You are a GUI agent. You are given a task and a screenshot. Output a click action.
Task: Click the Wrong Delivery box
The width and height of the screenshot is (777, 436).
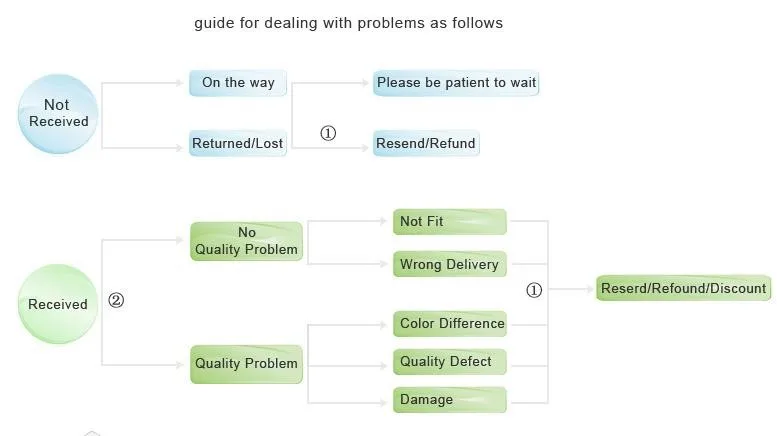pyautogui.click(x=450, y=264)
